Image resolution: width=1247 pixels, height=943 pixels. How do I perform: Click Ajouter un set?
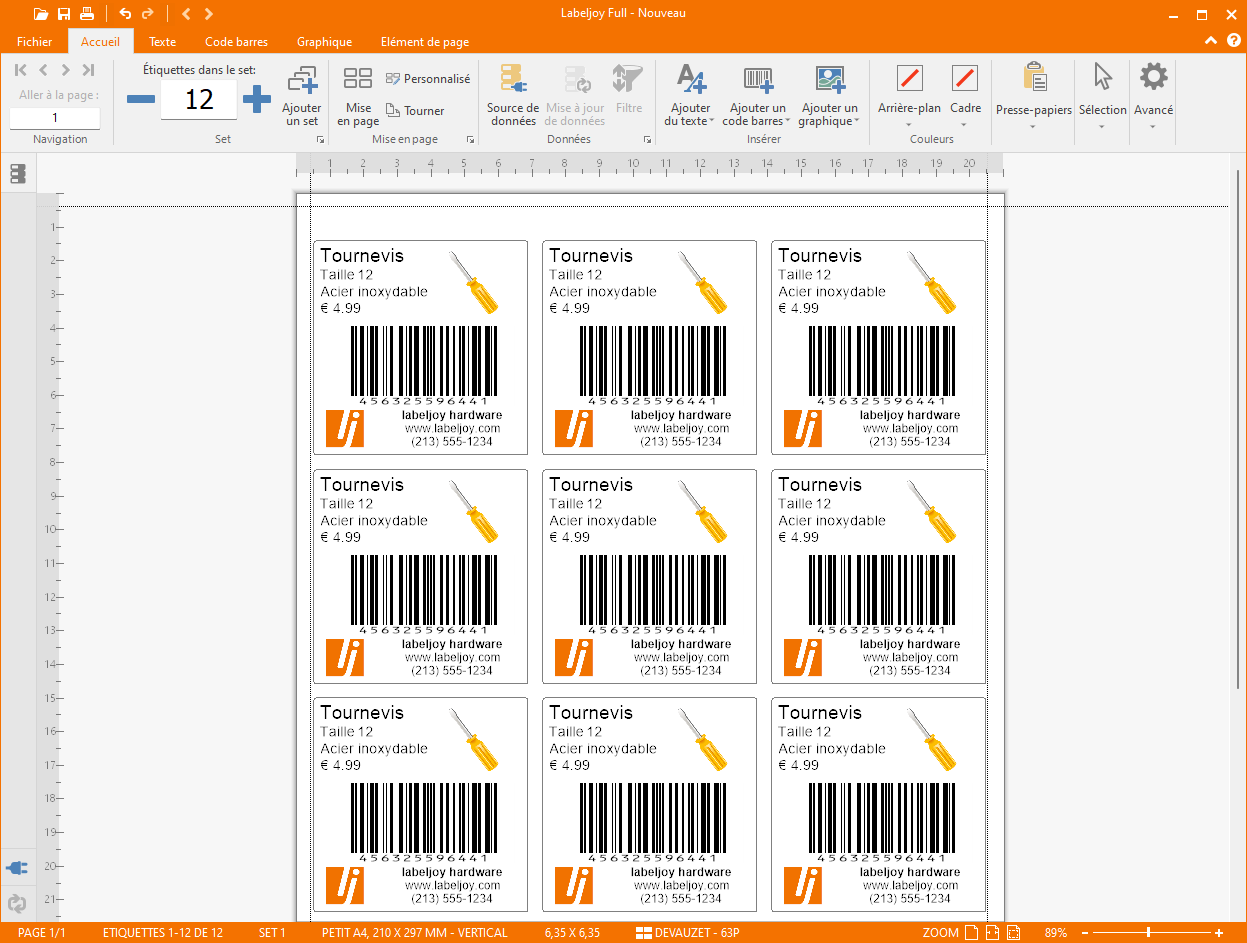302,96
